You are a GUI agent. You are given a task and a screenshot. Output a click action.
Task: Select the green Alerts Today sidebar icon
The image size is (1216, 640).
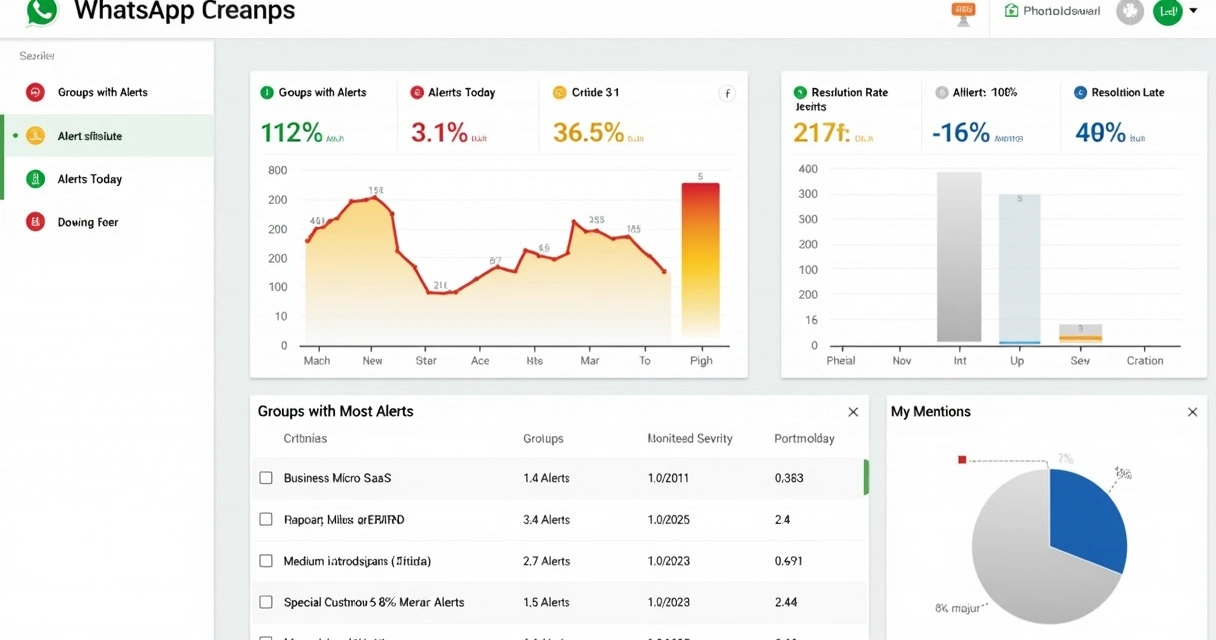tap(36, 179)
